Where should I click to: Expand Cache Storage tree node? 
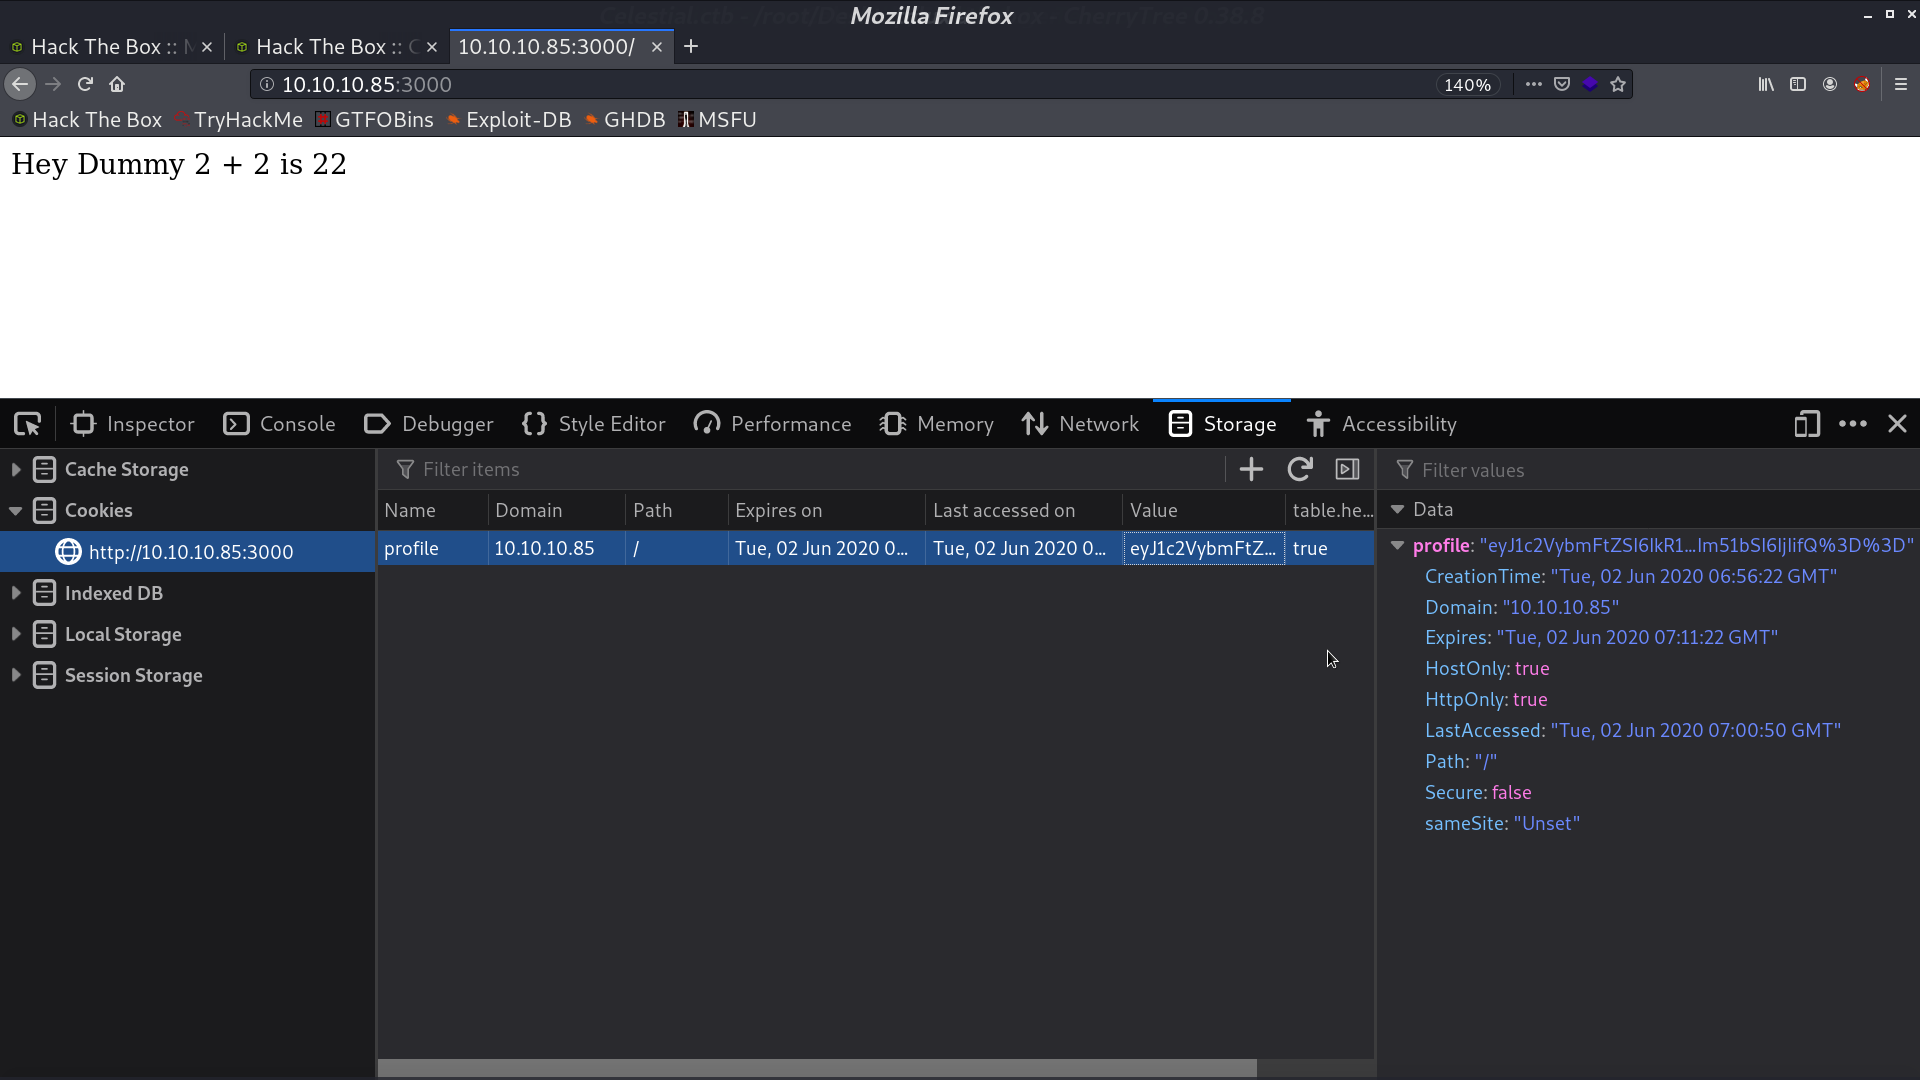pos(16,469)
